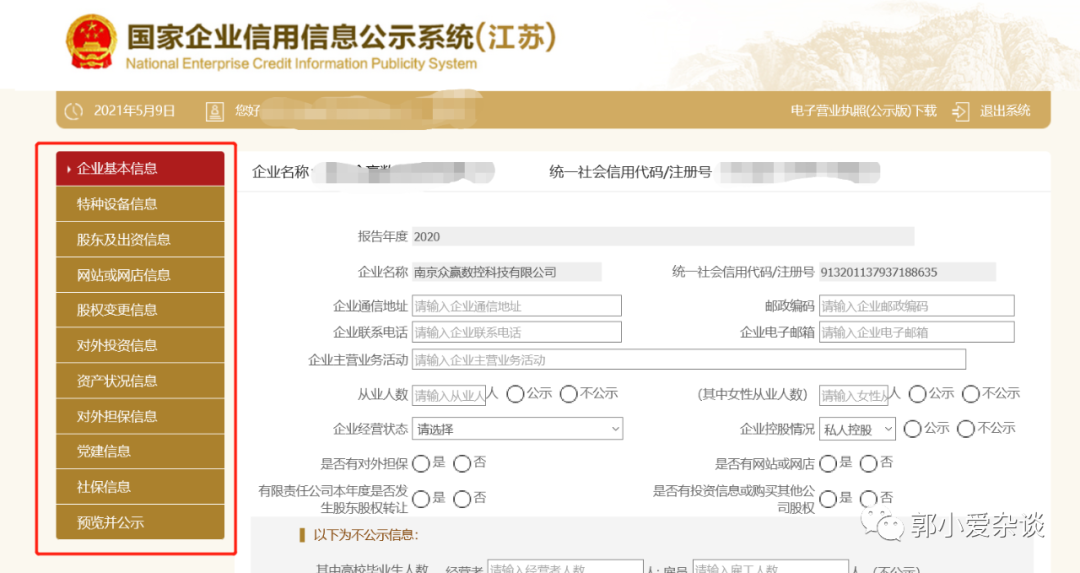Select 公示 radio for 从业人数
This screenshot has width=1080, height=573.
point(515,394)
